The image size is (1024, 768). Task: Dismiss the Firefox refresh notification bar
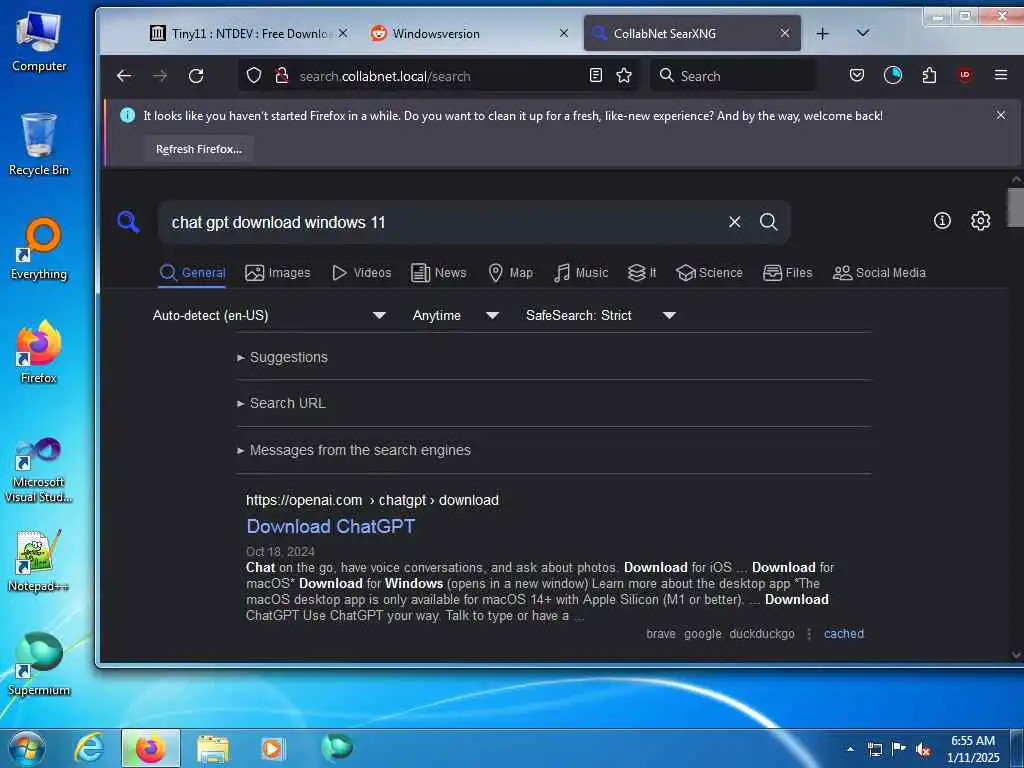click(x=1000, y=115)
